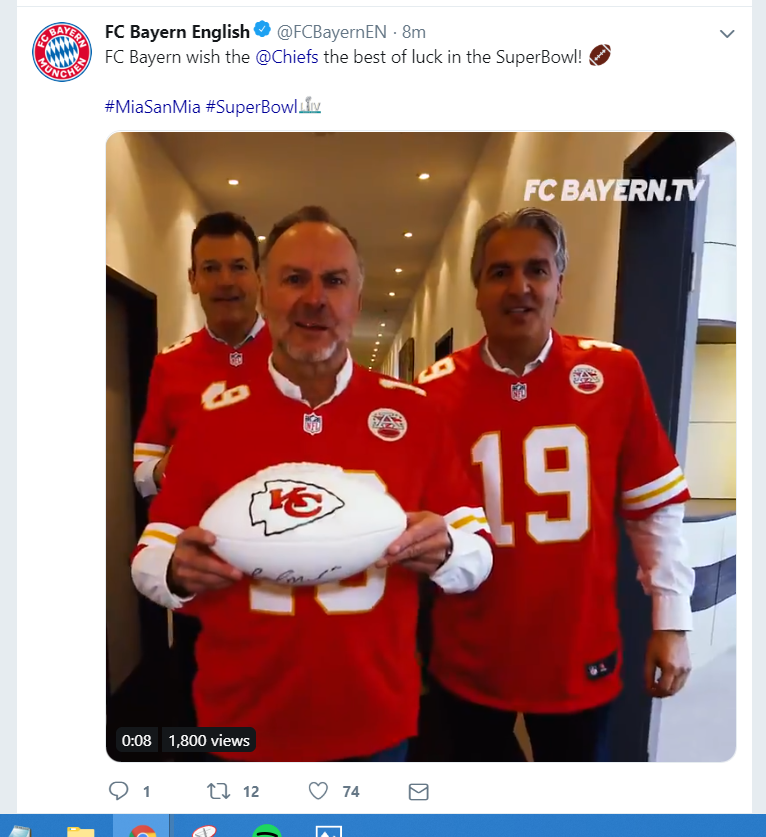Open the 8m tweet timestamp
766x837 pixels.
click(414, 32)
